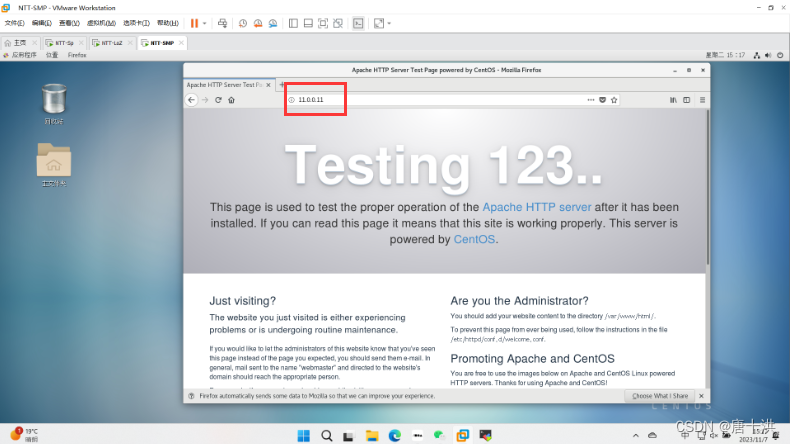Click Firefox in the CentOS top bar
791x444 pixels.
77,55
